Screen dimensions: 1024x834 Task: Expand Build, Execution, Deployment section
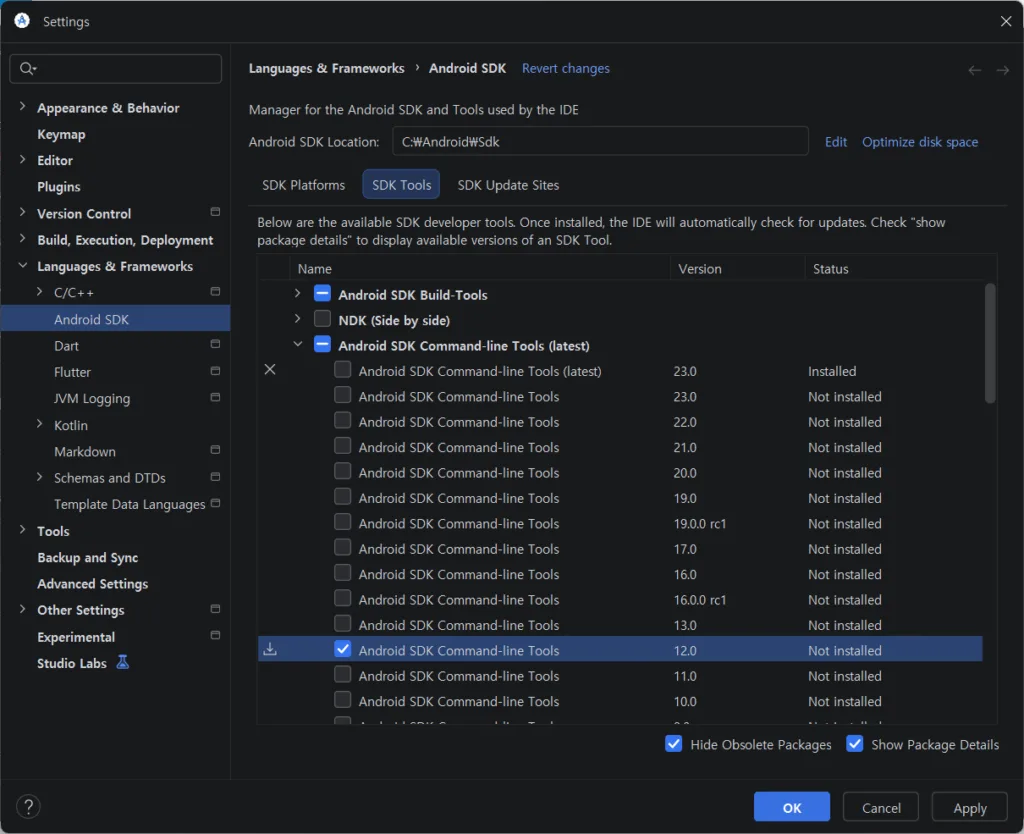(22, 239)
